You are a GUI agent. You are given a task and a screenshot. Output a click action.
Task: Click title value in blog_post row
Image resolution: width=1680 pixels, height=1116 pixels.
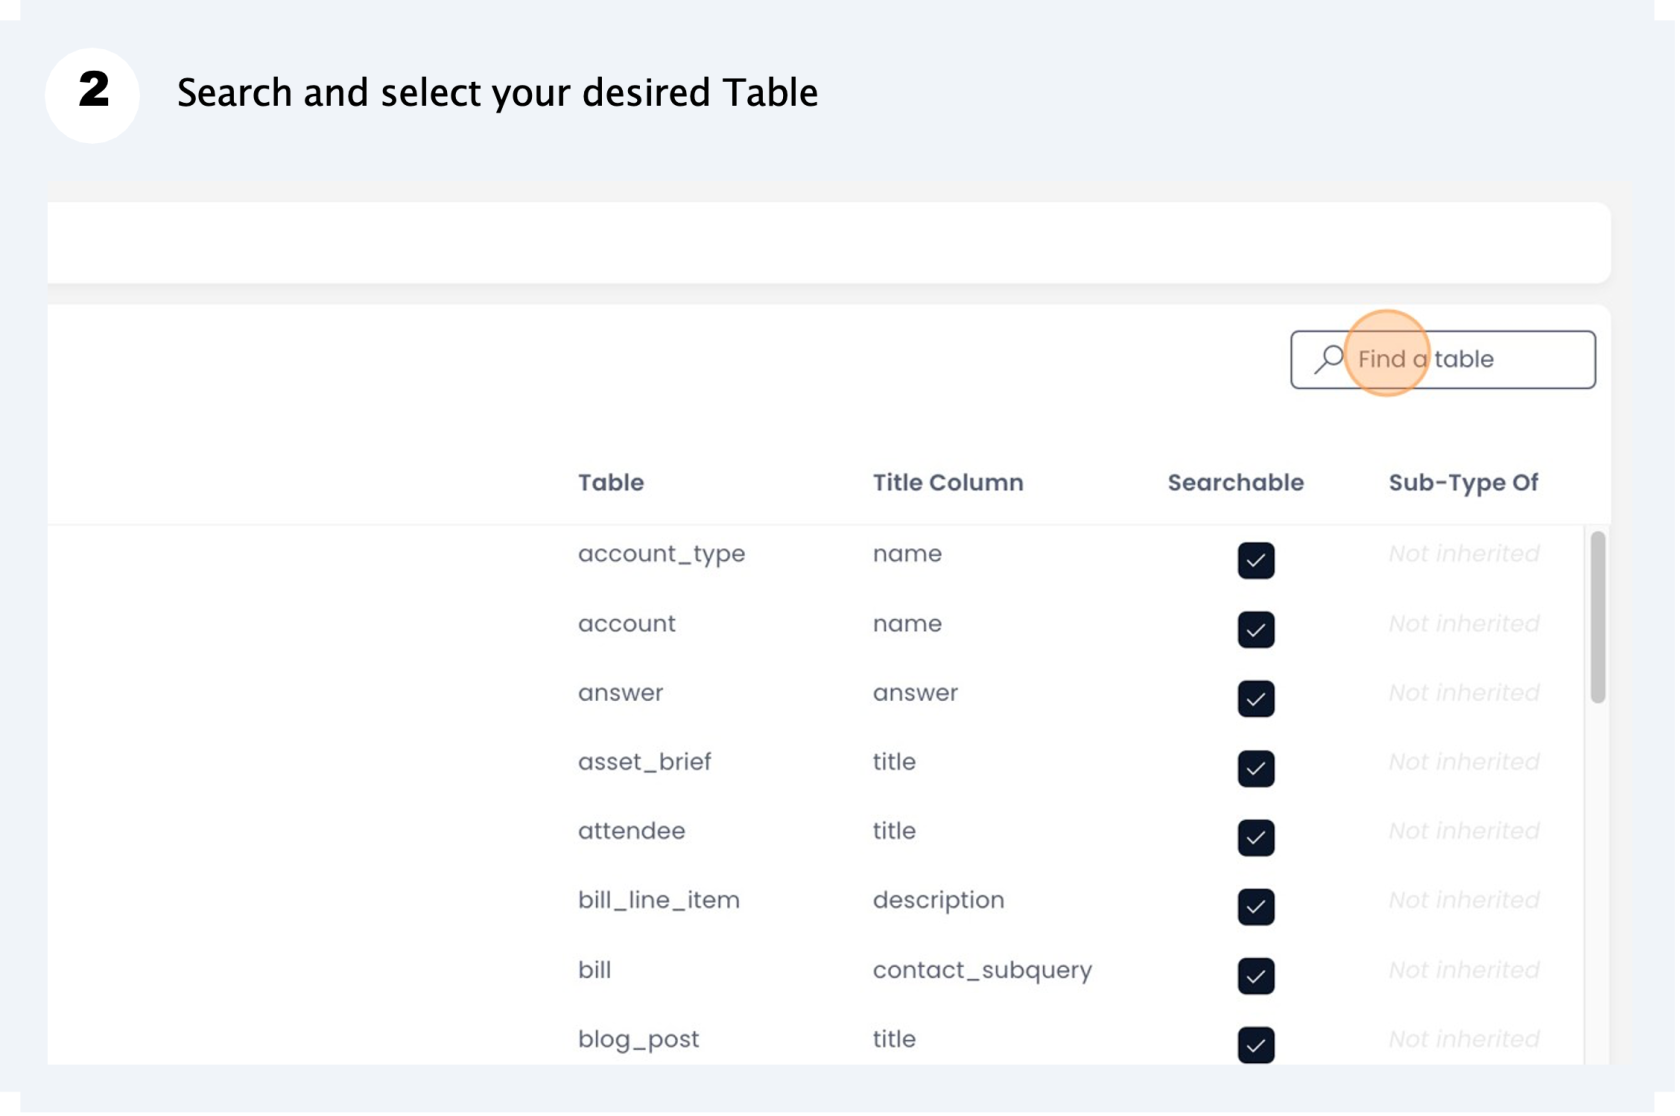tap(896, 1041)
